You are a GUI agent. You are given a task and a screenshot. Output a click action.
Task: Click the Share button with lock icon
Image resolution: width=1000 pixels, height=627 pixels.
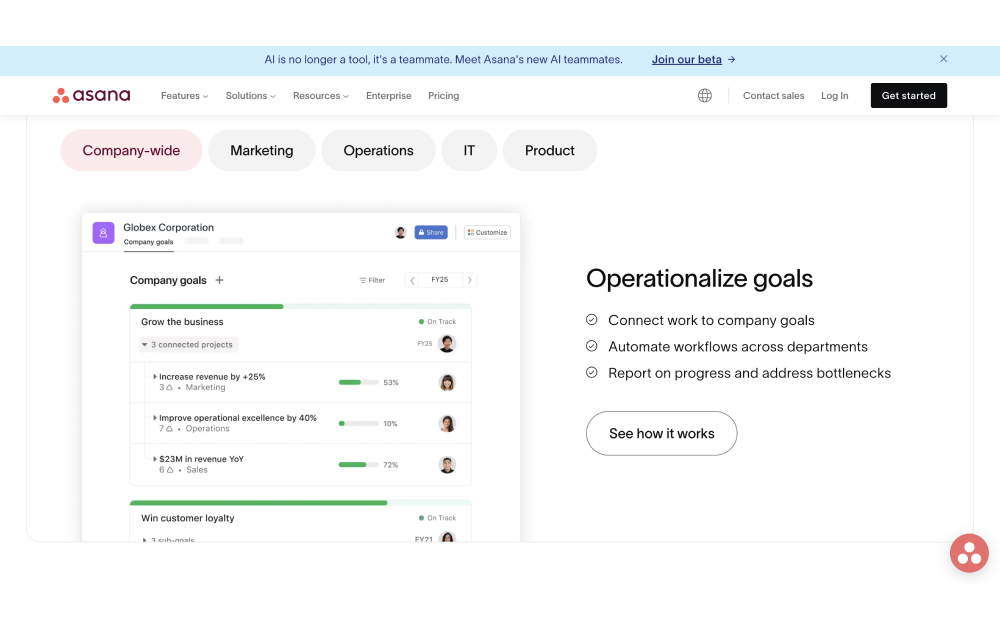(x=430, y=231)
